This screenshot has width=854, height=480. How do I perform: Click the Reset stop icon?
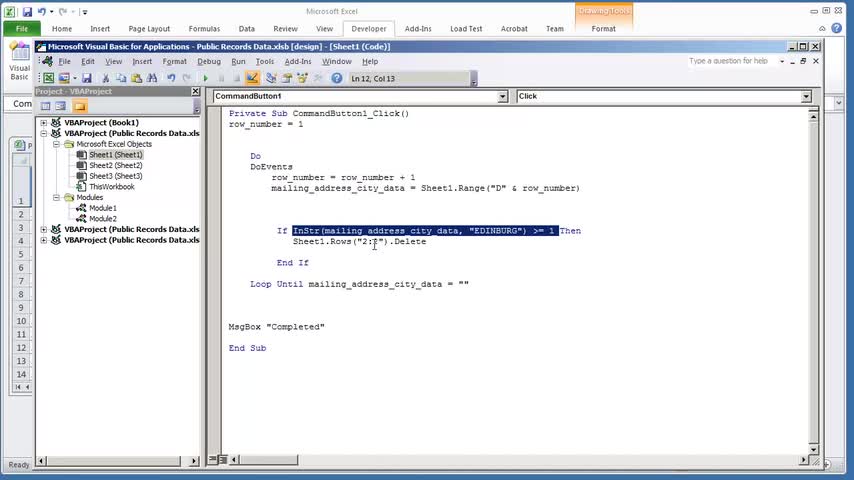(236, 78)
